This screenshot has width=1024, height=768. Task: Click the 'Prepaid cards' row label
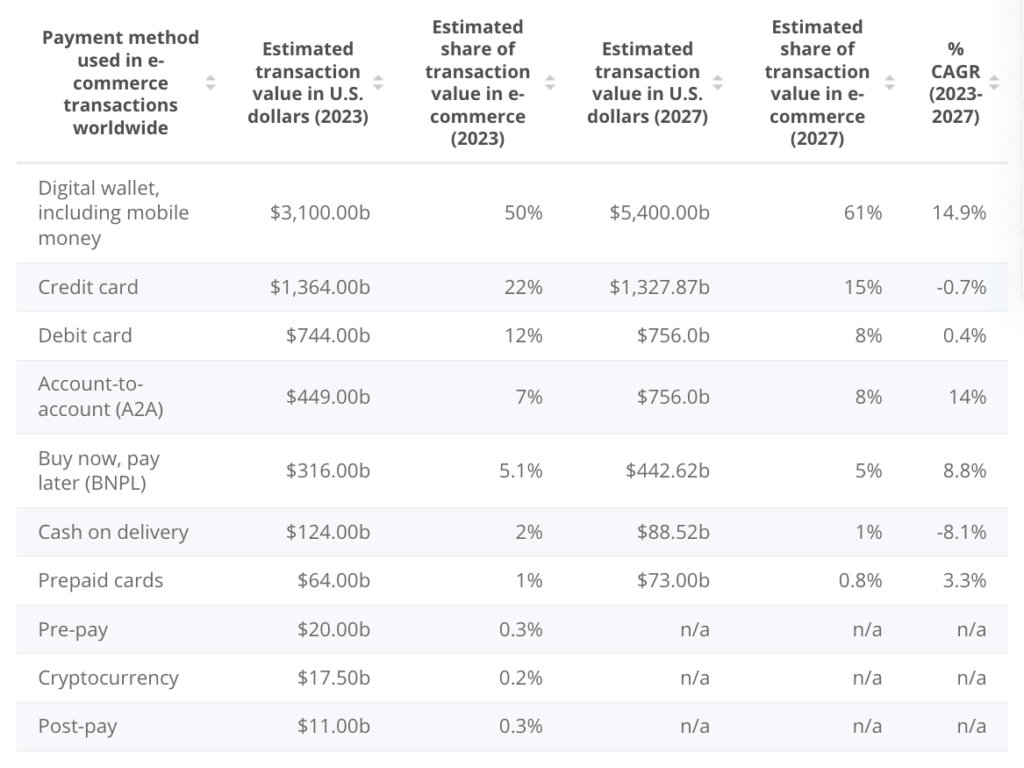[x=100, y=581]
